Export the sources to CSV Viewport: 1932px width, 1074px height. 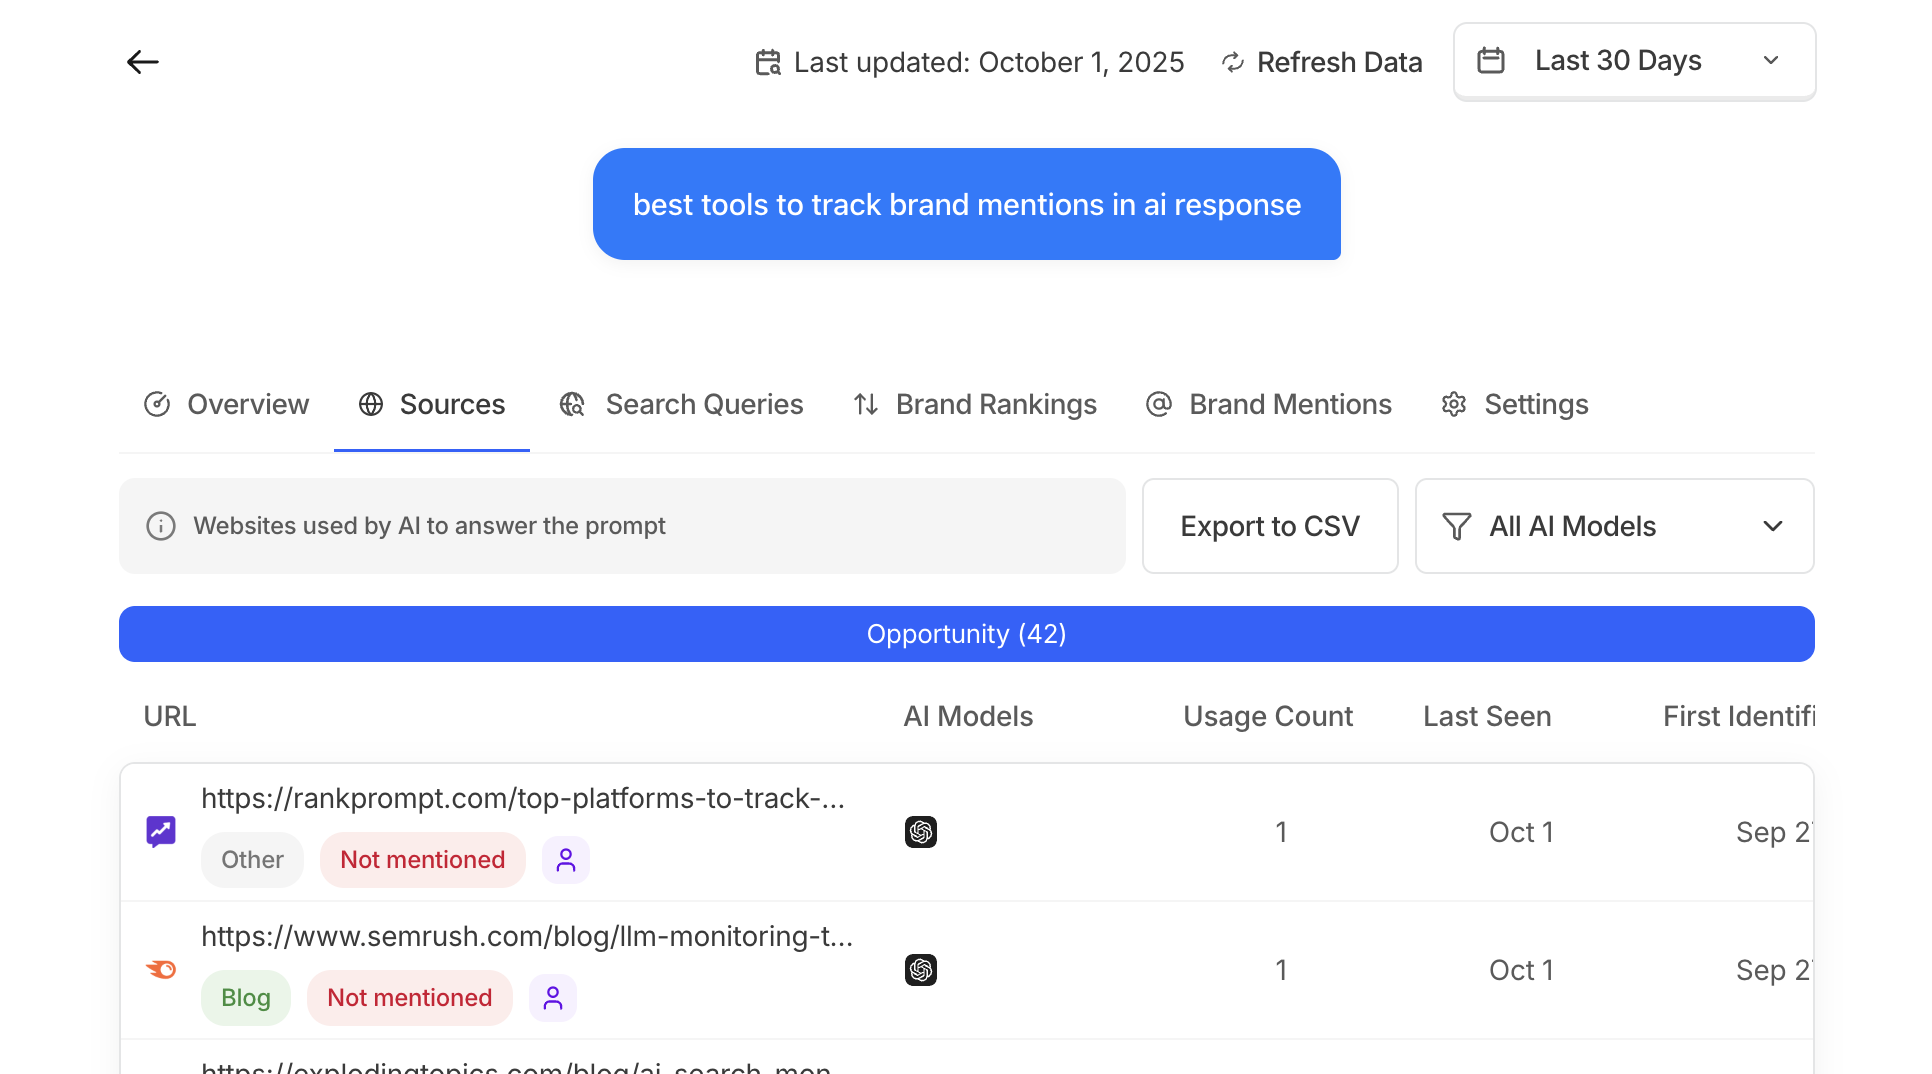tap(1270, 526)
